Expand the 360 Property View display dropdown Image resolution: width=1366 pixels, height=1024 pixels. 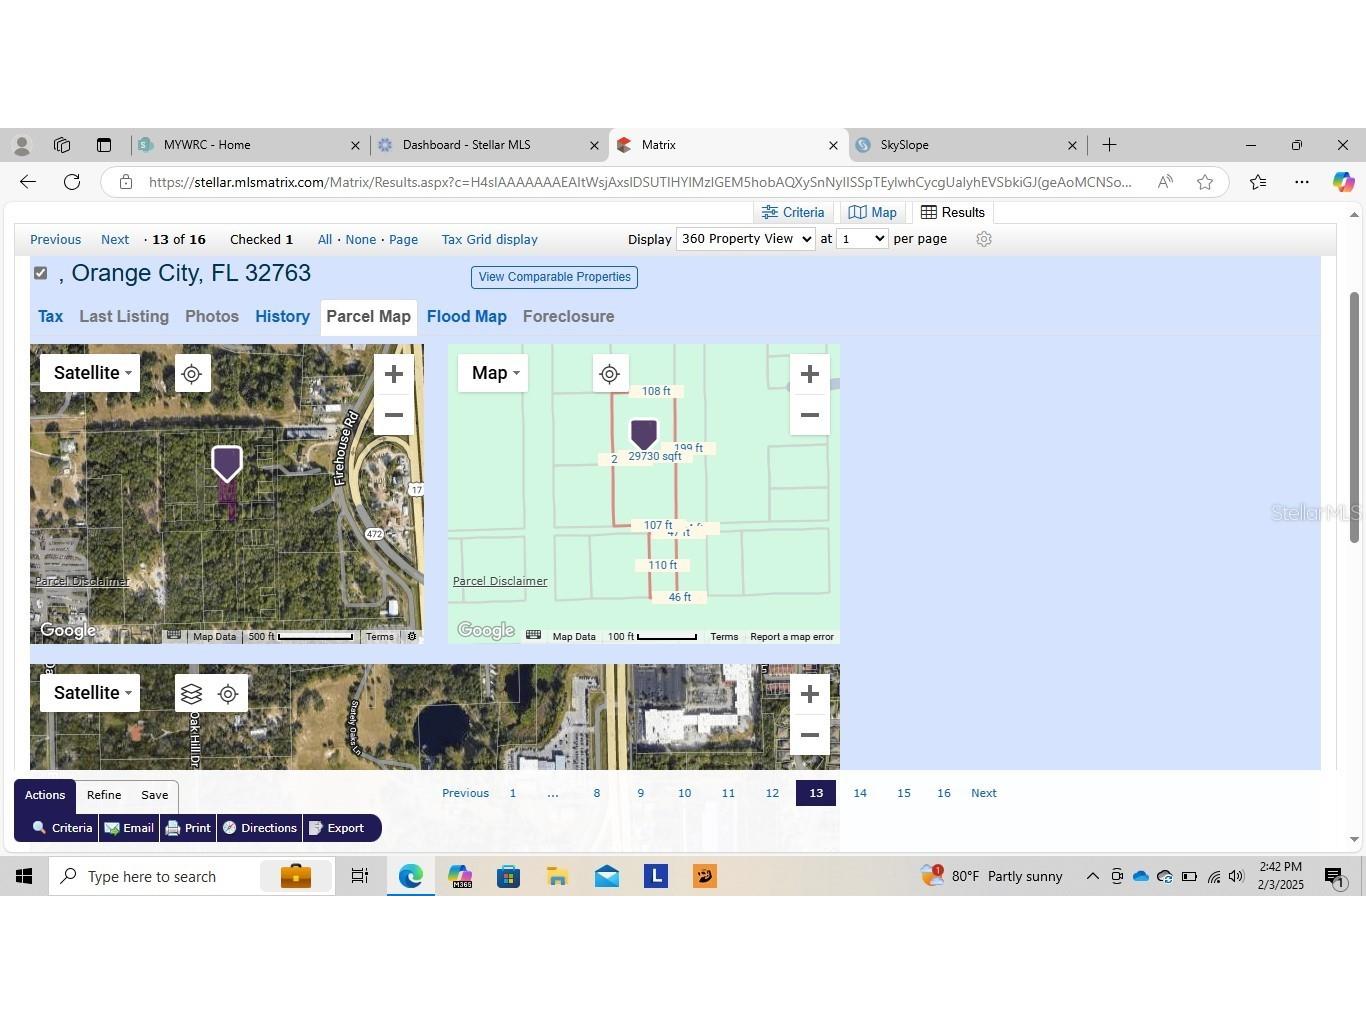tap(745, 239)
